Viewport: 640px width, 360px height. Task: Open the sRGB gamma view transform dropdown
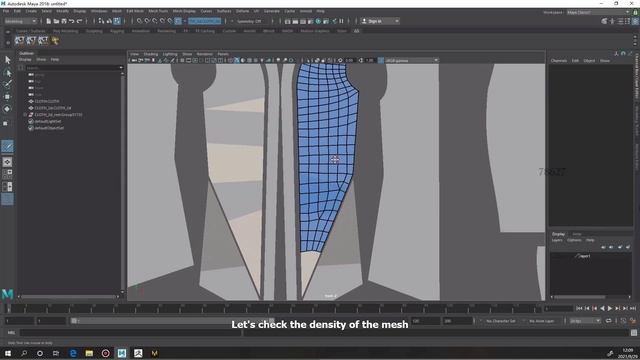click(x=411, y=60)
